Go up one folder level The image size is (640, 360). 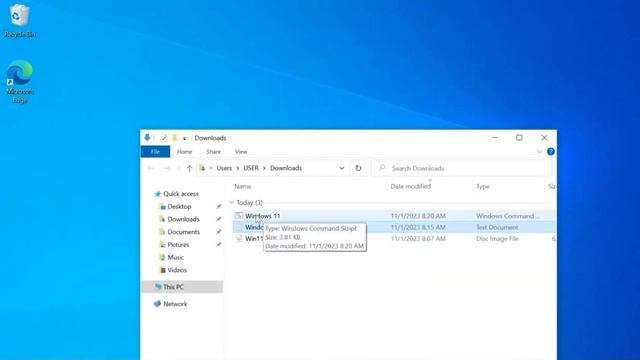click(x=189, y=168)
